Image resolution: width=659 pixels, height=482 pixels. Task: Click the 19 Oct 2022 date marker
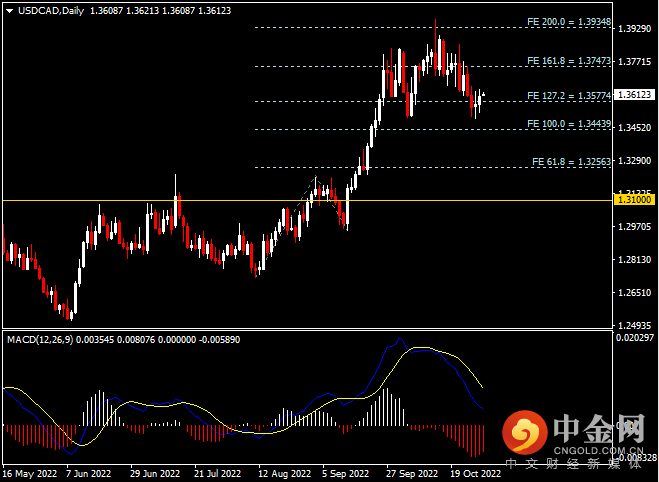(476, 474)
